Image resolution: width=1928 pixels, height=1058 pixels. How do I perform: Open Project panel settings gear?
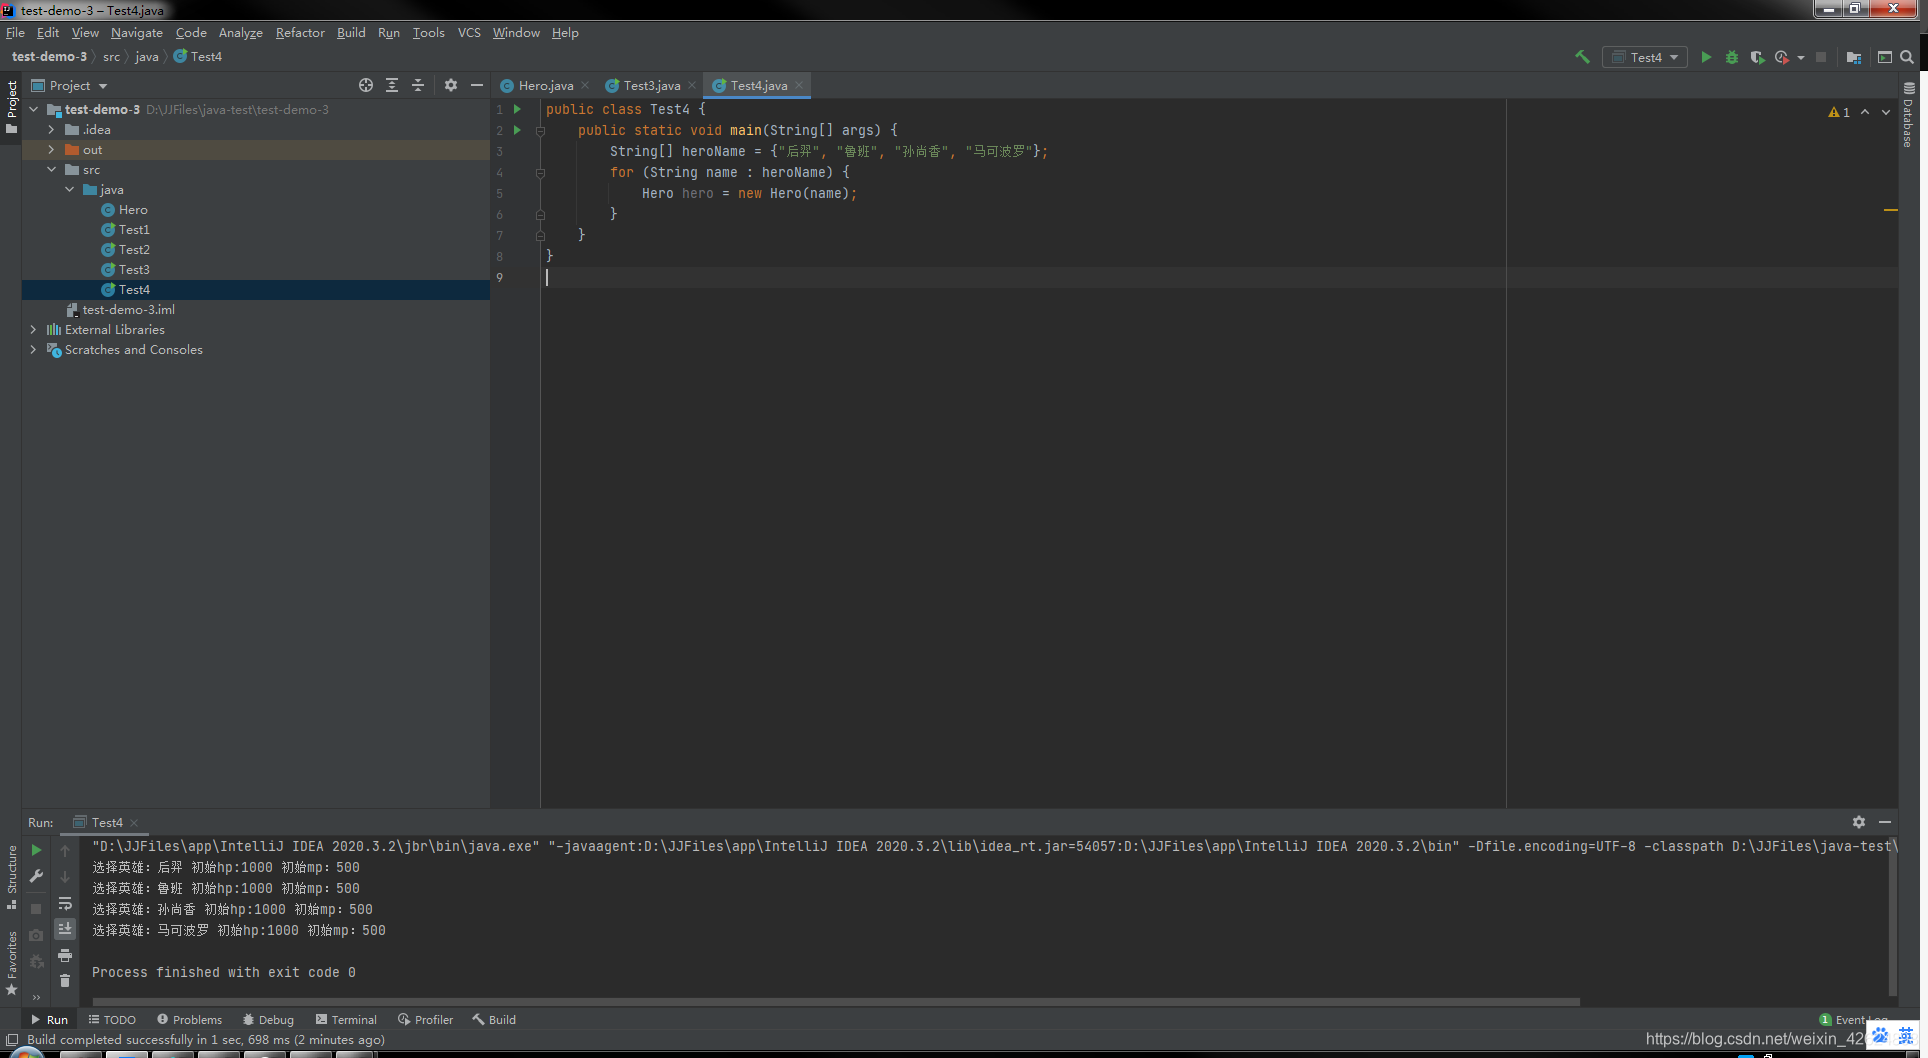coord(451,85)
